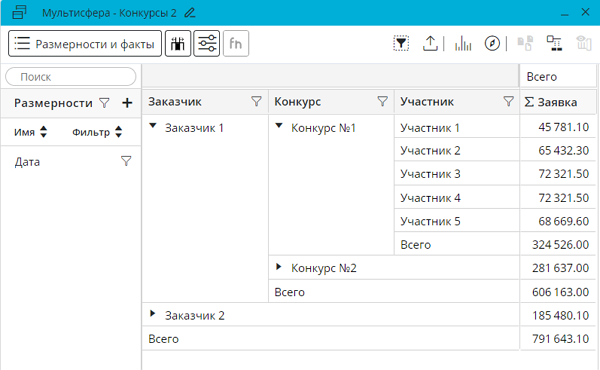This screenshot has width=600, height=370.
Task: Open the bar chart icon
Action: pos(463,44)
